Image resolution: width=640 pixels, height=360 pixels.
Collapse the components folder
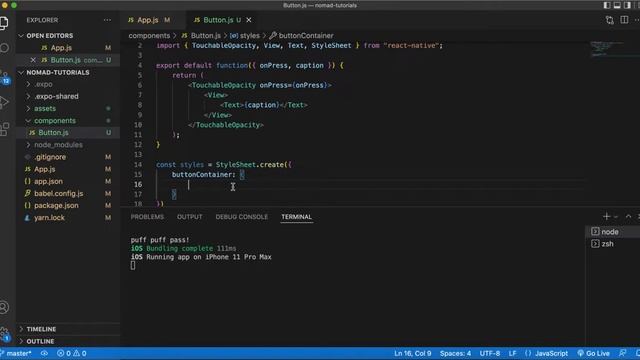point(68,121)
